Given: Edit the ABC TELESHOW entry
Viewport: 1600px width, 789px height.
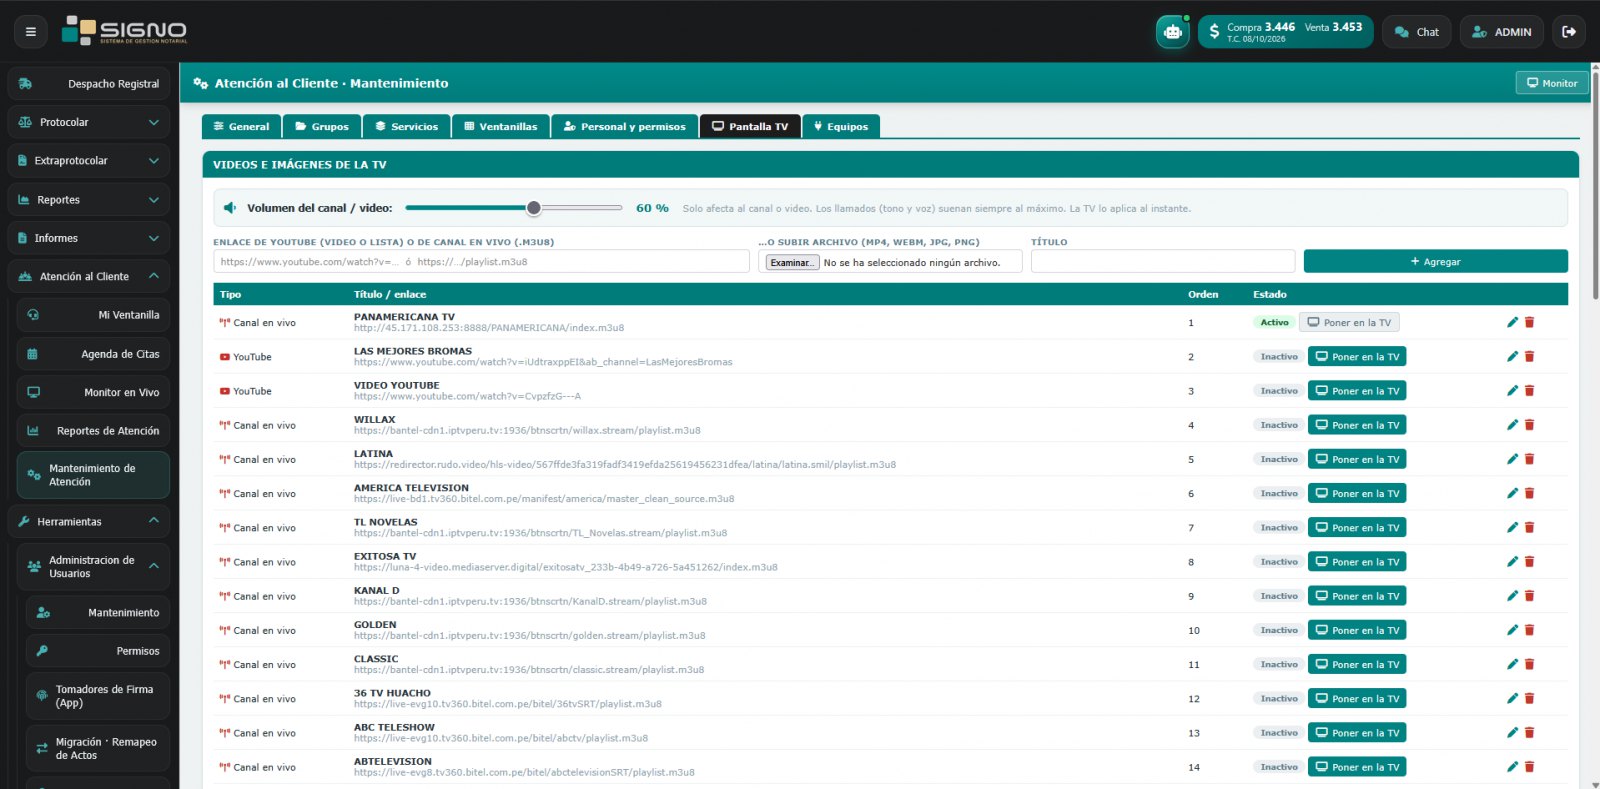Looking at the screenshot, I should pyautogui.click(x=1512, y=733).
